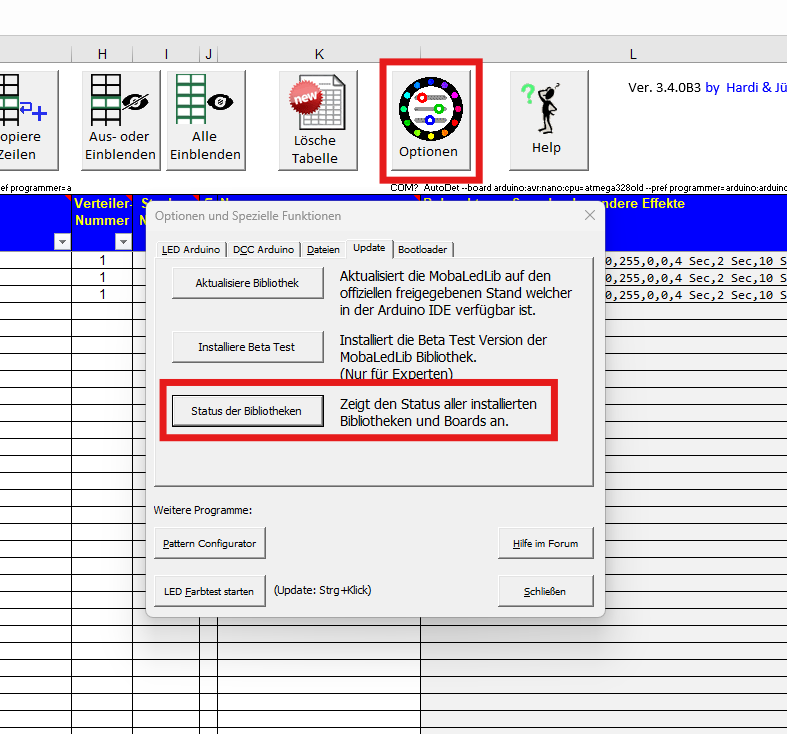Image resolution: width=787 pixels, height=734 pixels.
Task: Switch to the DCC Arduino tab
Action: coord(263,249)
